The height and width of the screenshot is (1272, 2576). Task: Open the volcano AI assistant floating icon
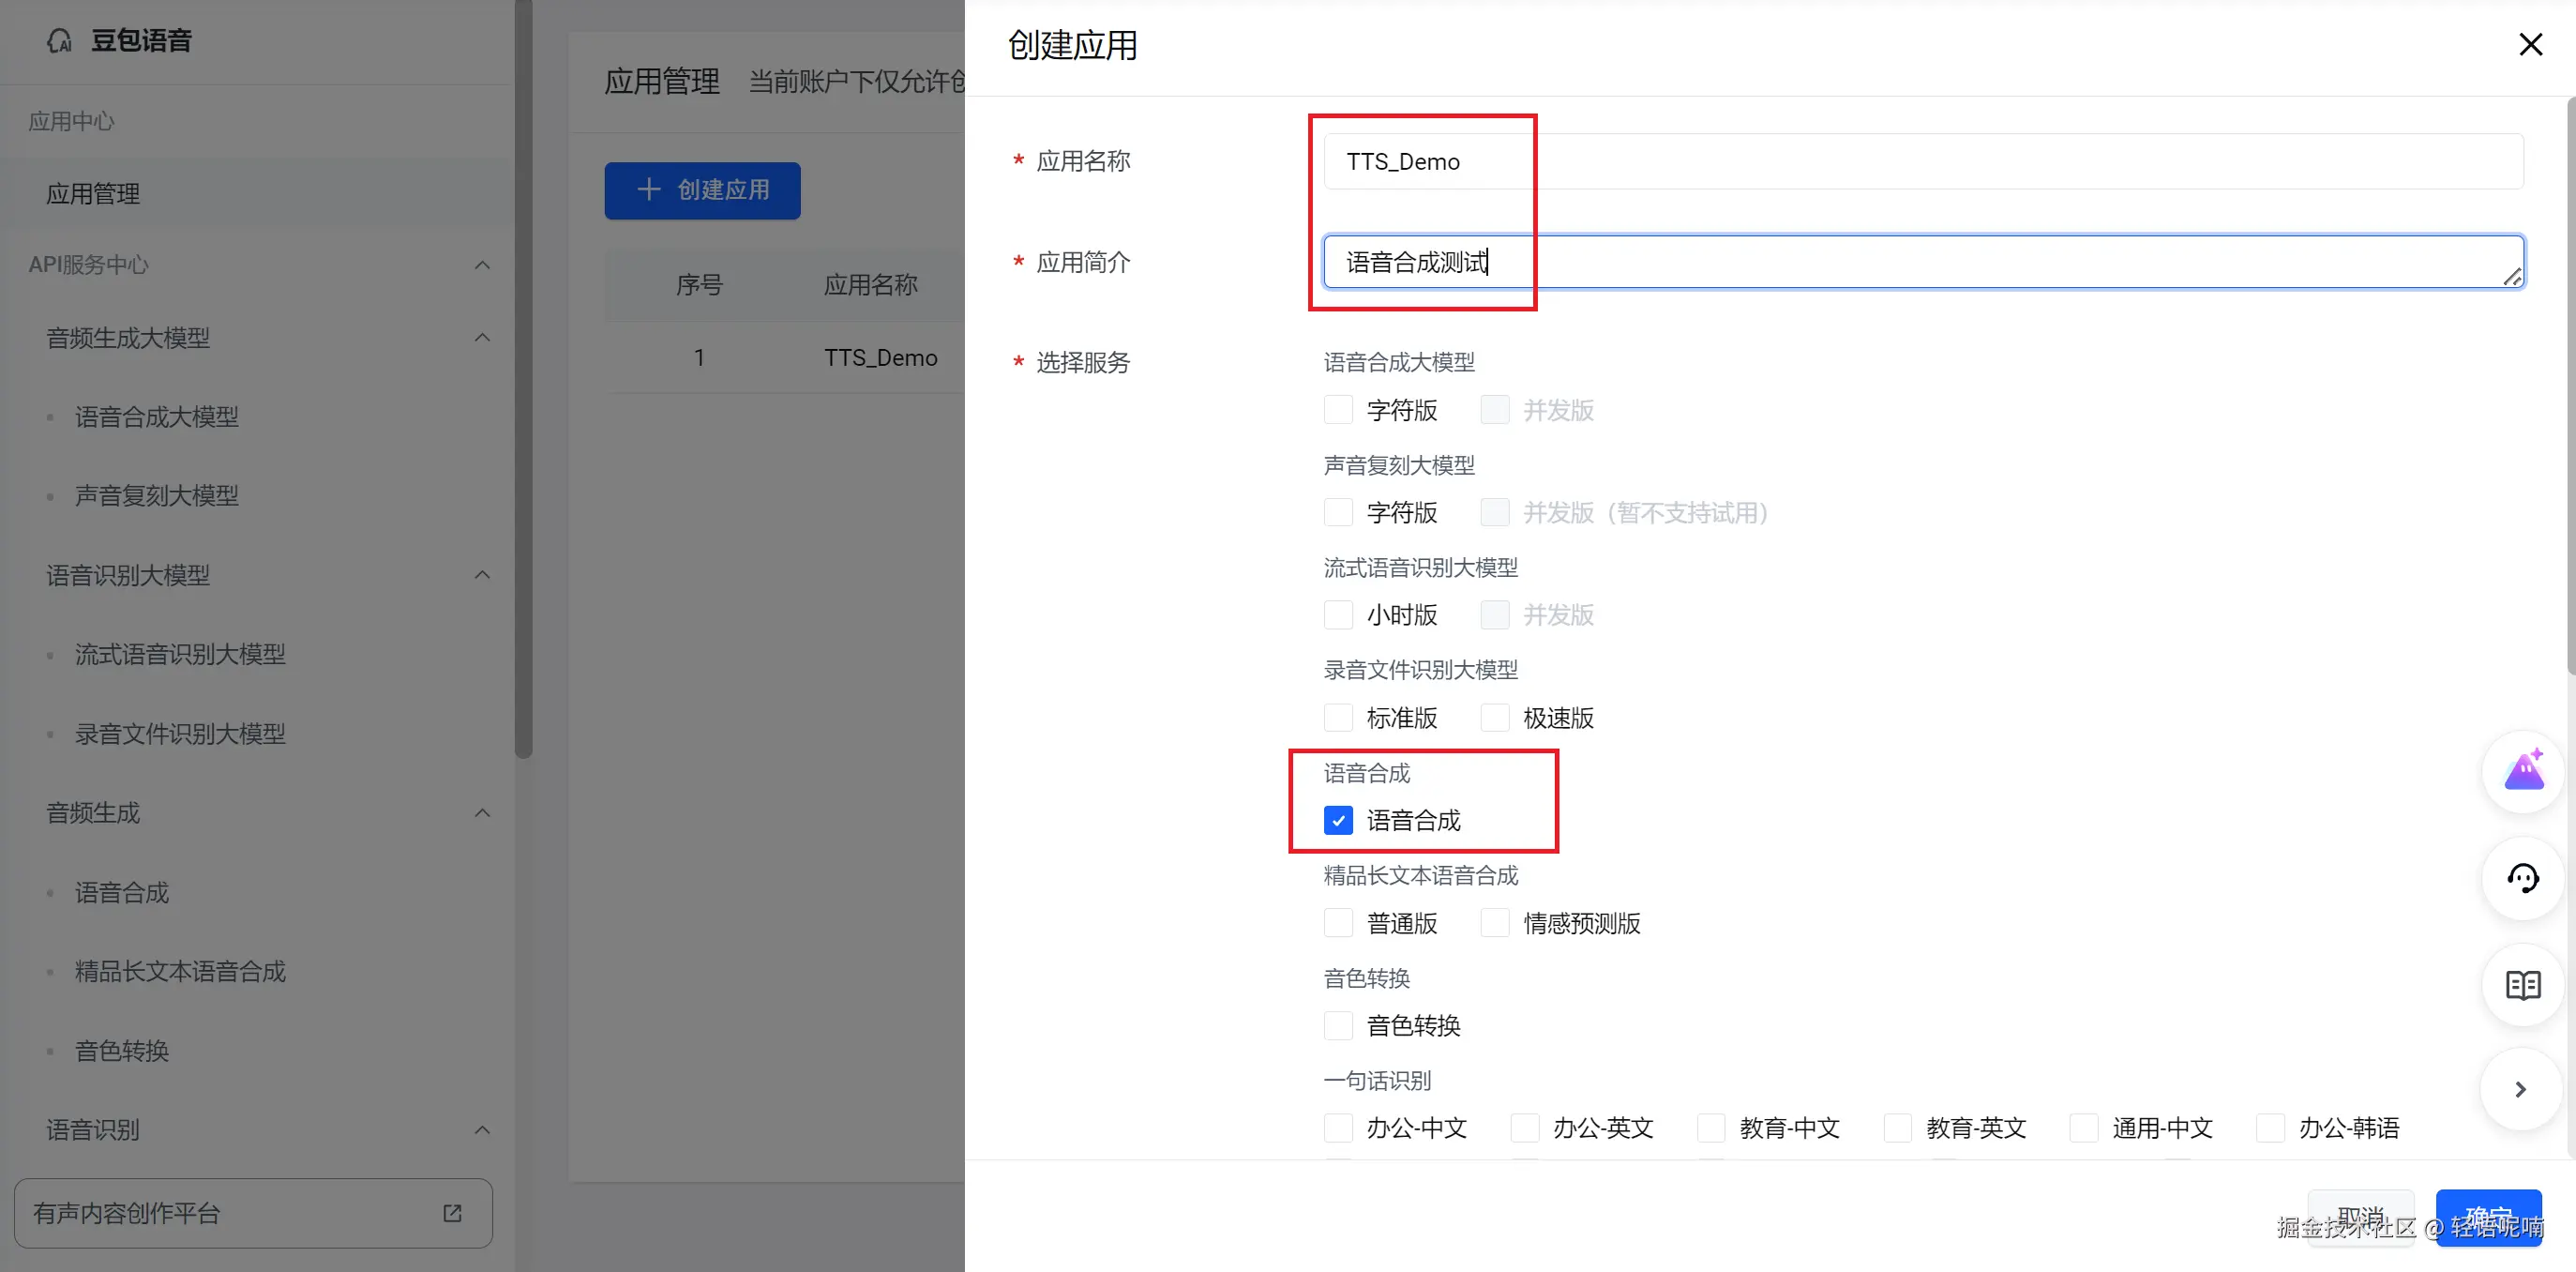[x=2523, y=770]
